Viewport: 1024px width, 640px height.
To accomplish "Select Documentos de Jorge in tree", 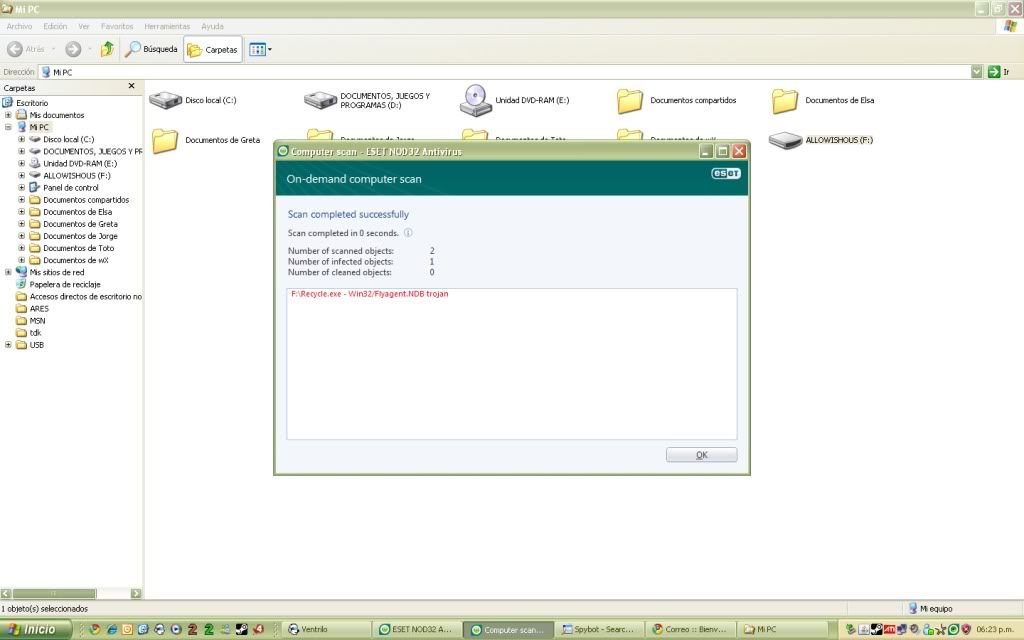I will pos(80,236).
